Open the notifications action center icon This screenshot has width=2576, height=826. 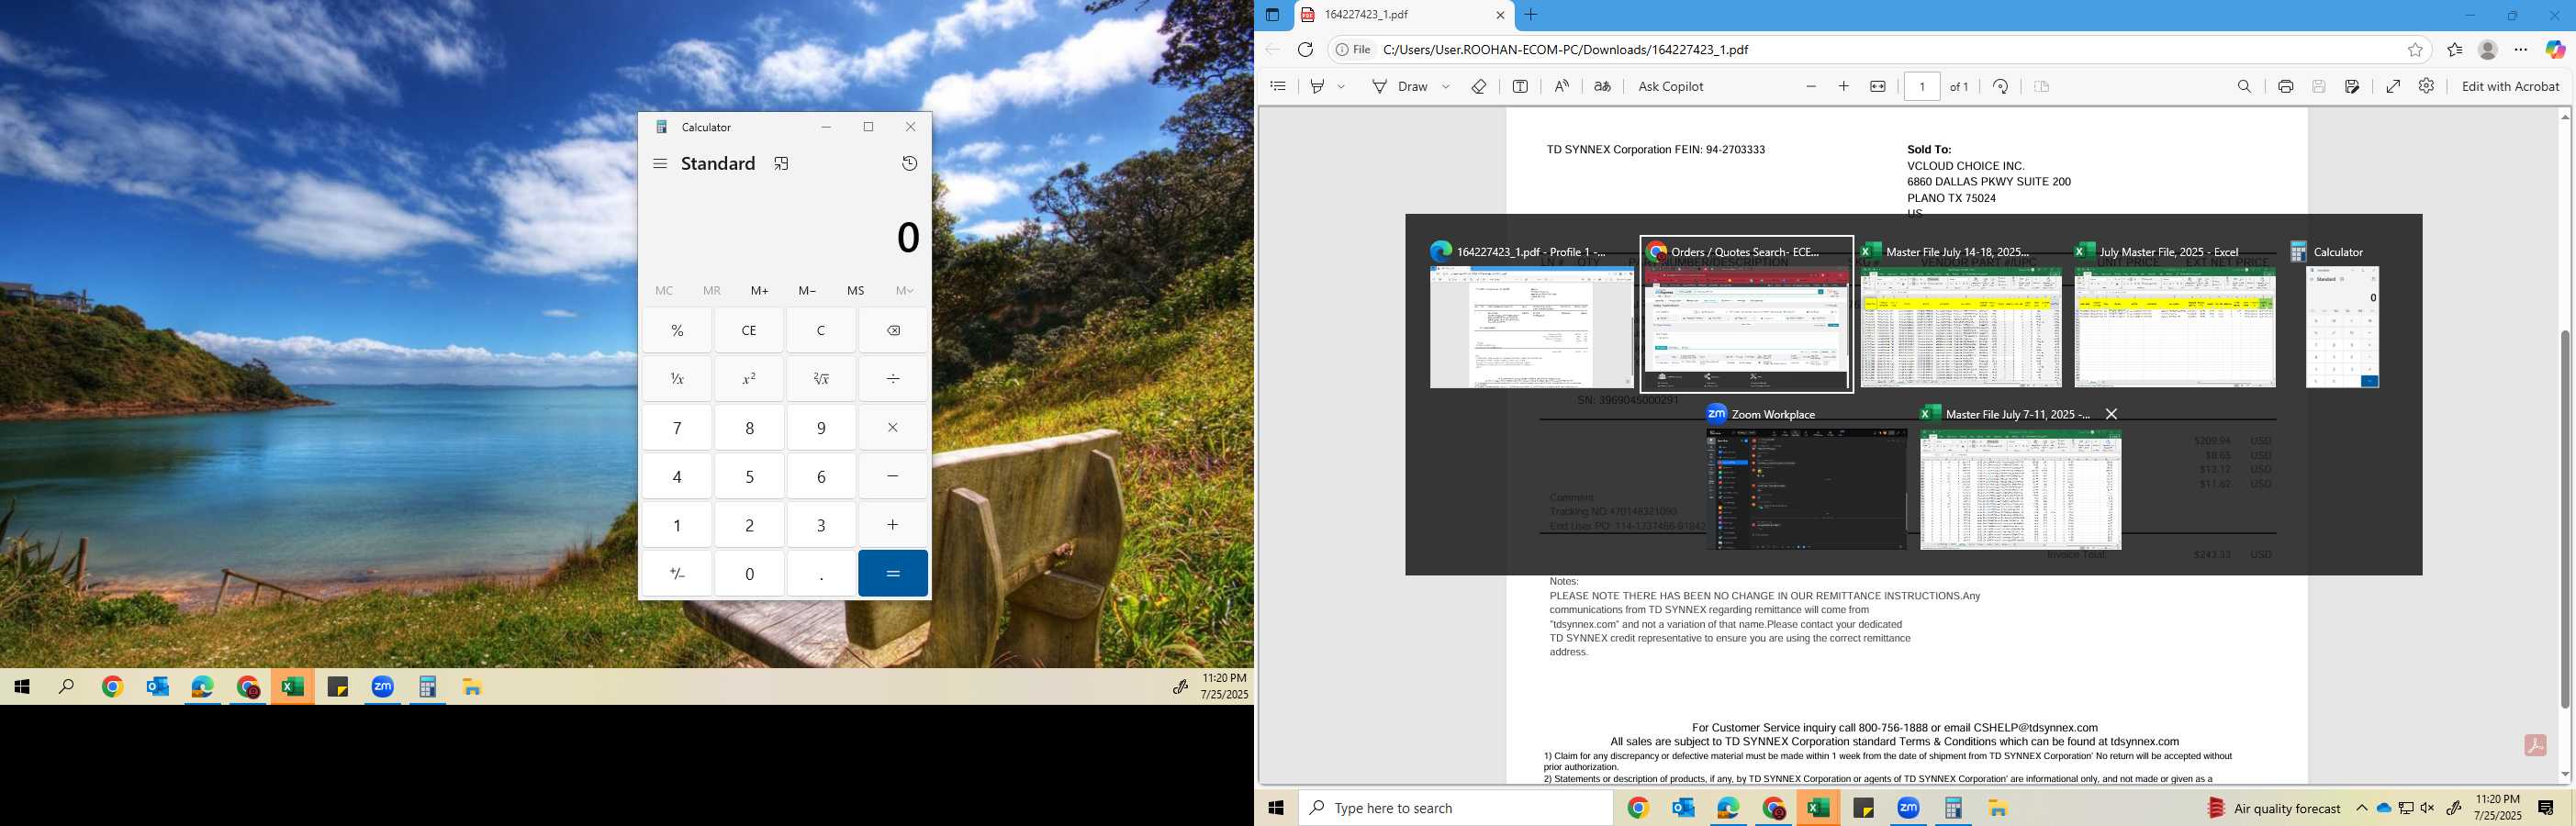pos(2546,808)
